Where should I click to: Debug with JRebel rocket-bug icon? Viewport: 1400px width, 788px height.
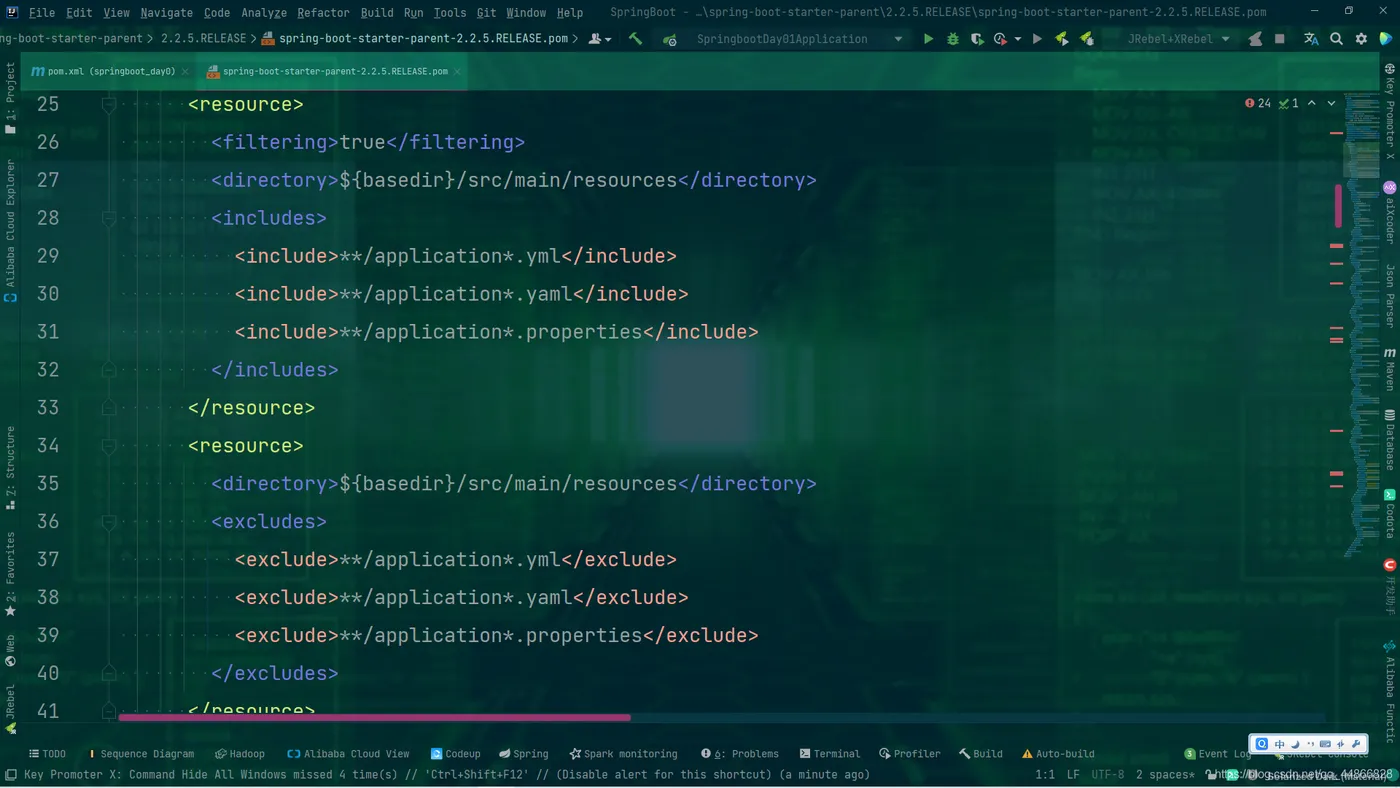(1087, 39)
